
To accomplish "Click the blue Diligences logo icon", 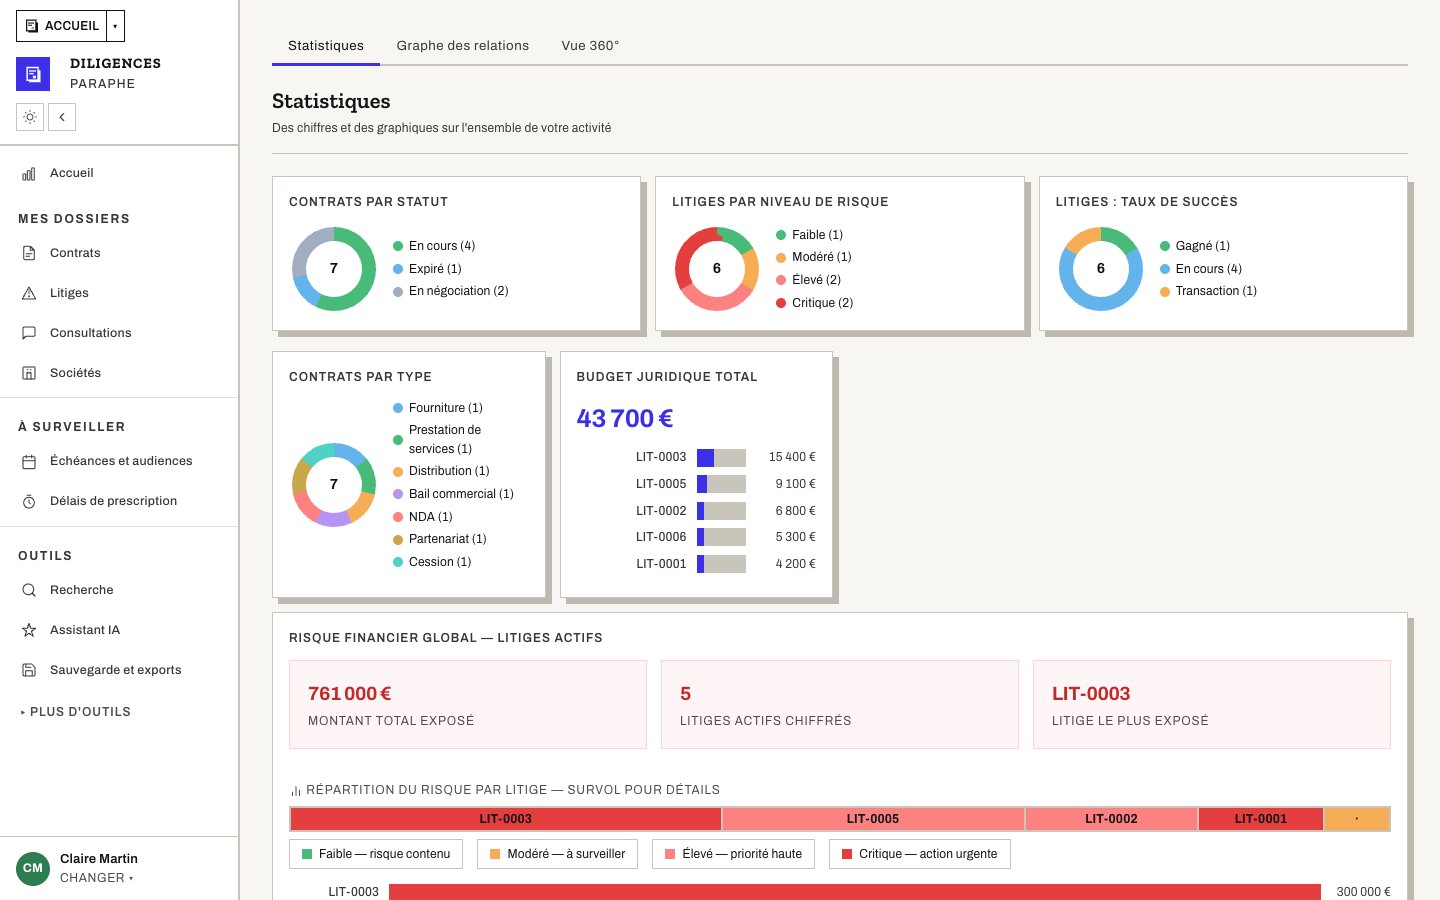I will click(x=33, y=74).
